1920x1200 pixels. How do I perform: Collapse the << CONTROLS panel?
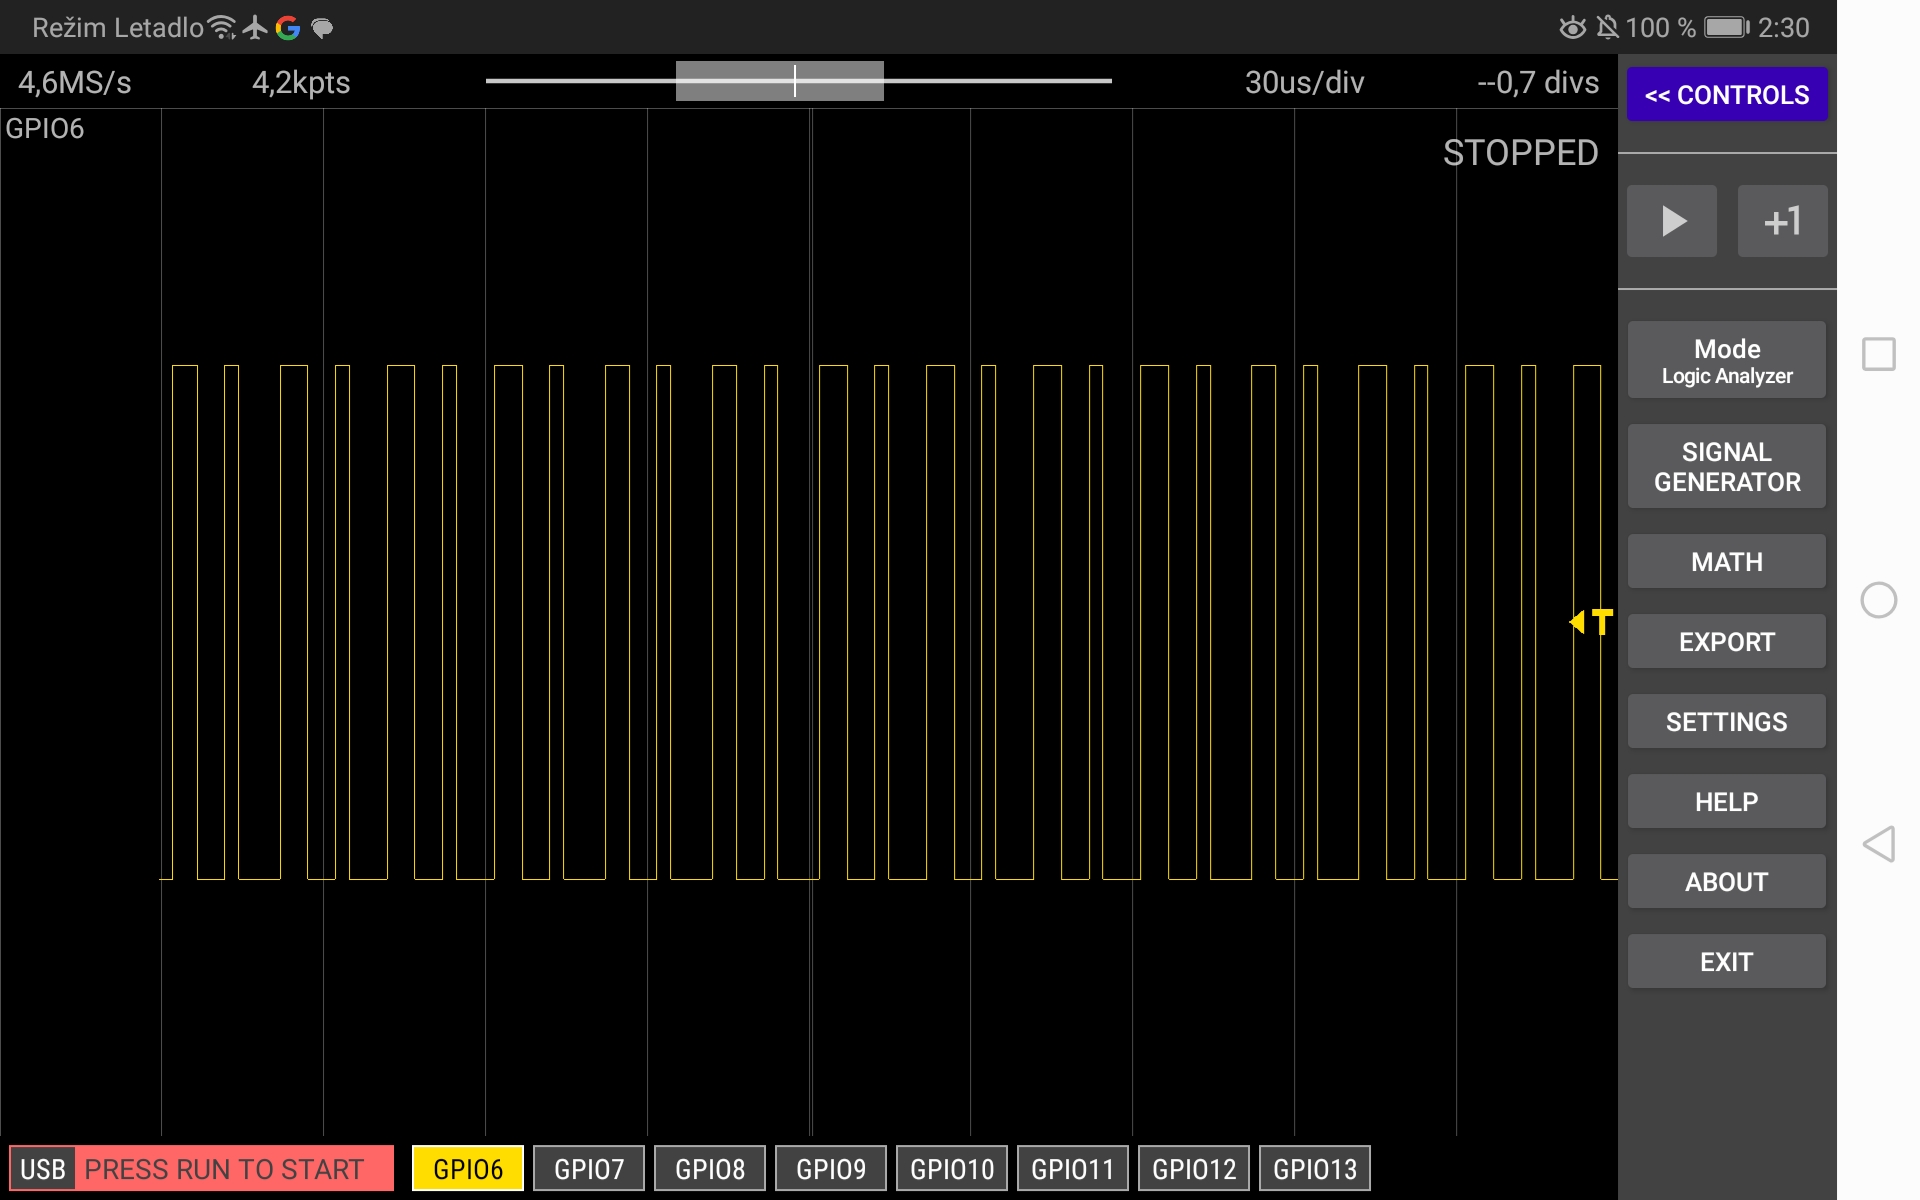(1726, 95)
